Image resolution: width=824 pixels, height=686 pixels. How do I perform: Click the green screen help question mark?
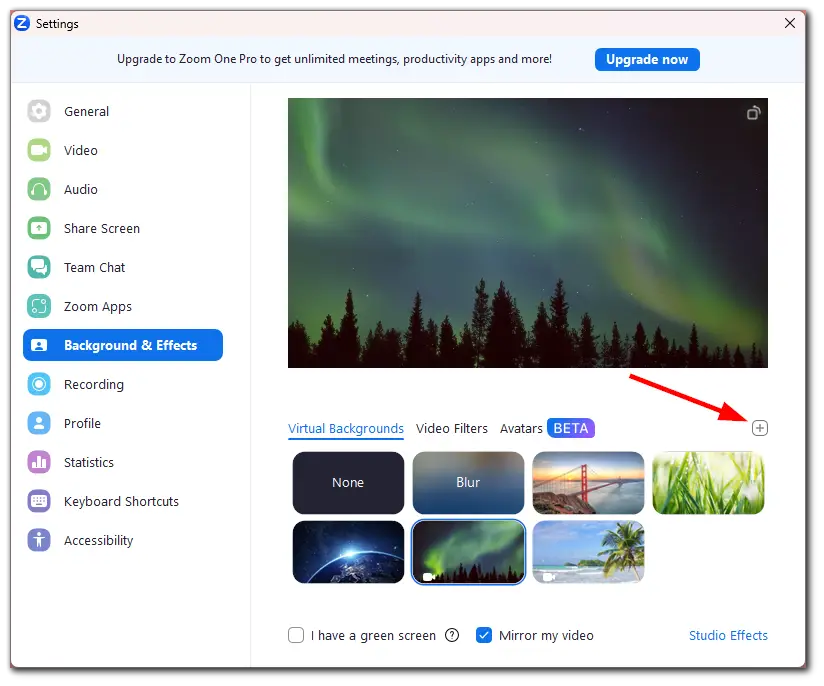coord(452,636)
